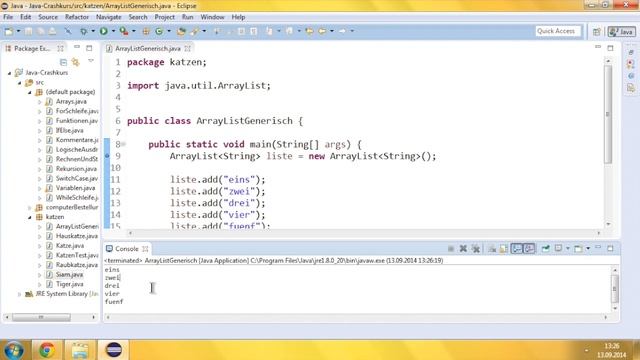Expand the JRE System Library node
The height and width of the screenshot is (360, 640).
point(19,294)
